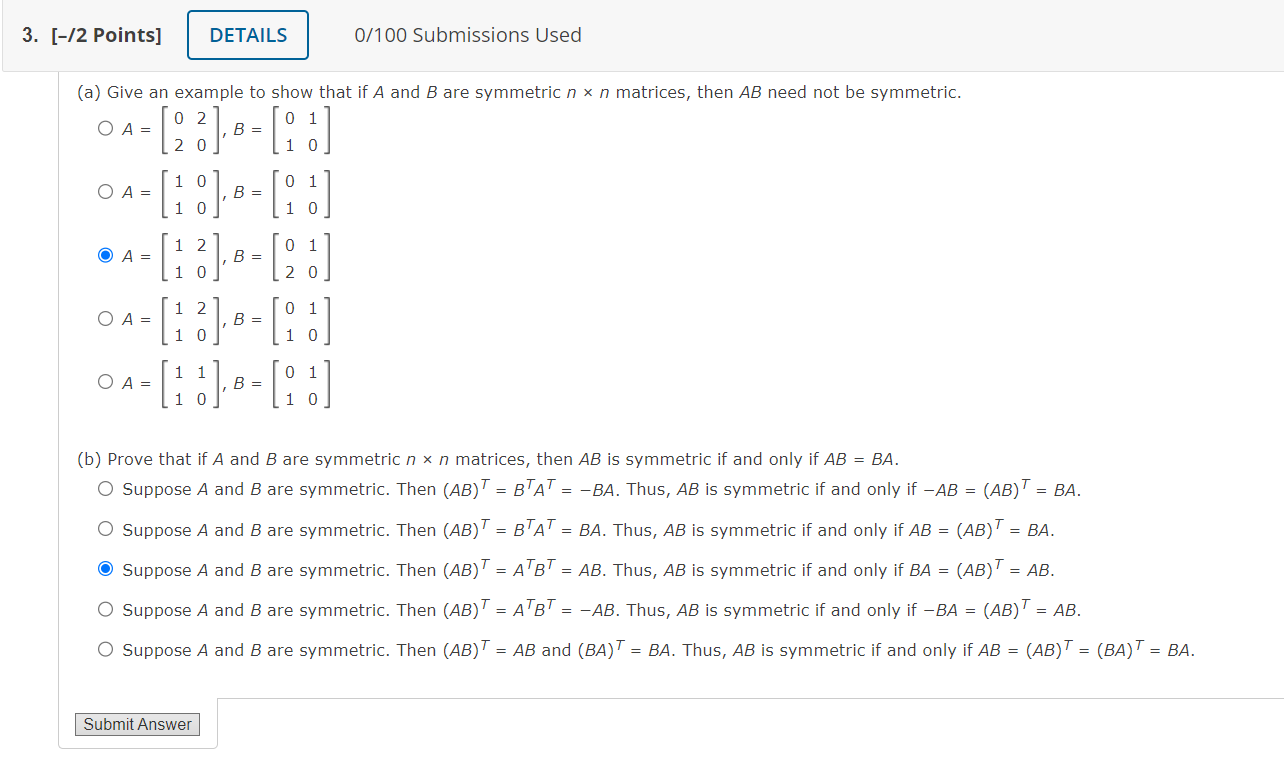
Task: Select the currently marked proof option in part (b)
Action: 105,569
